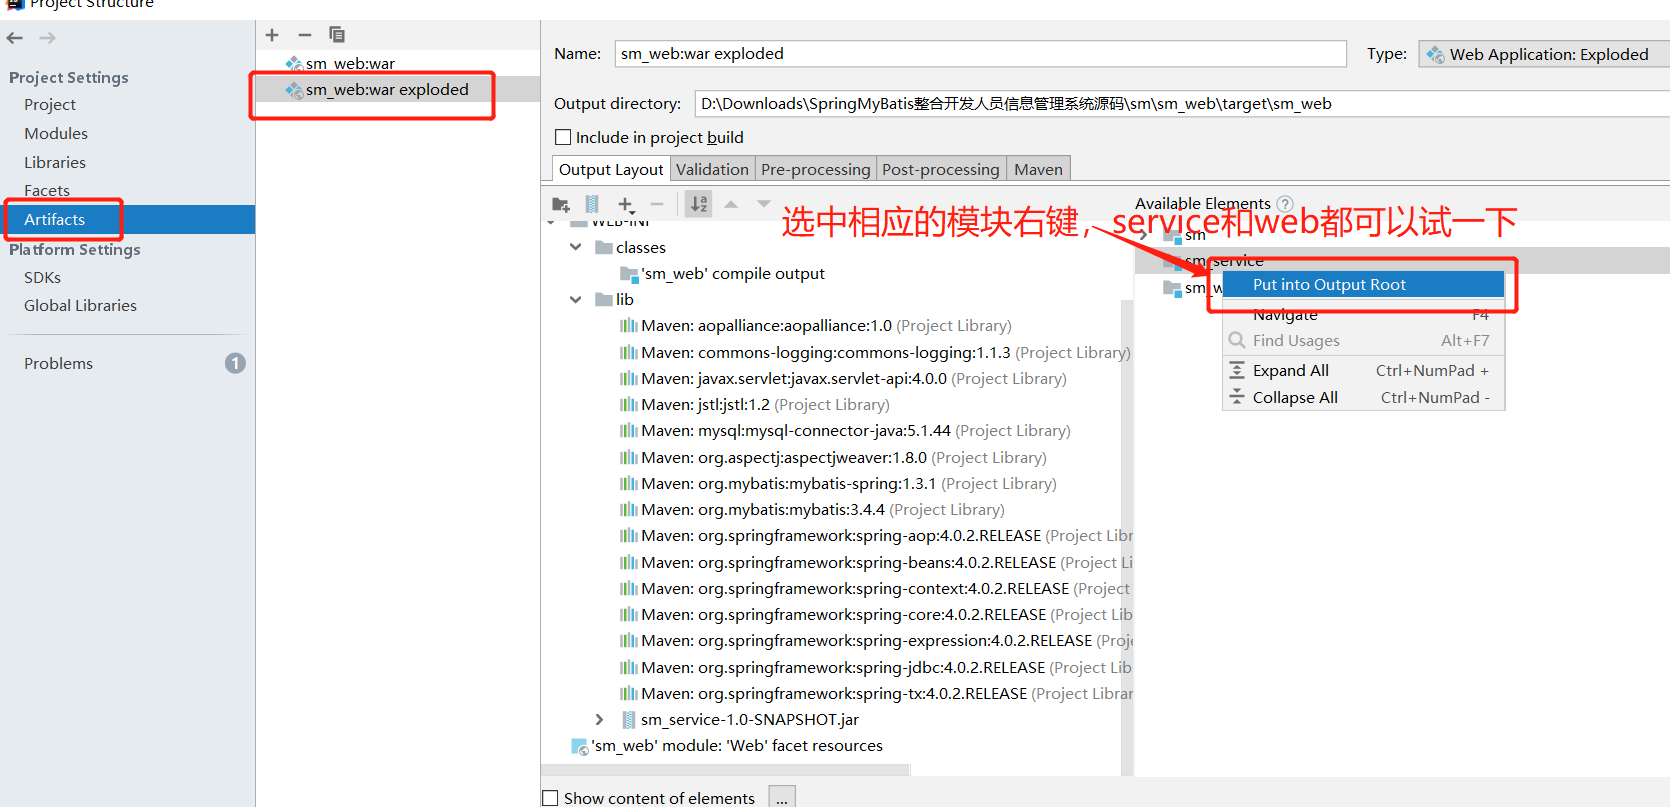This screenshot has width=1670, height=807.
Task: Enable Show content of elements checkbox
Action: pos(550,798)
